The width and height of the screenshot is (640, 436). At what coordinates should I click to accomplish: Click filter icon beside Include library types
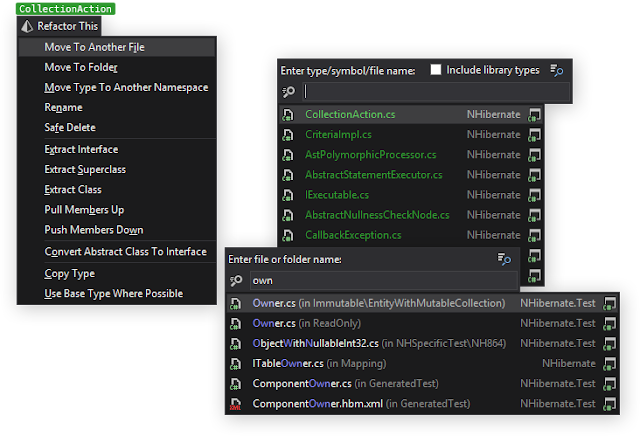click(558, 70)
